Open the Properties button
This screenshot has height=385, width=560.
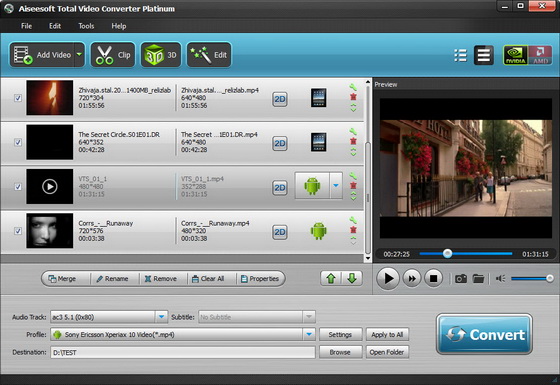pos(260,279)
